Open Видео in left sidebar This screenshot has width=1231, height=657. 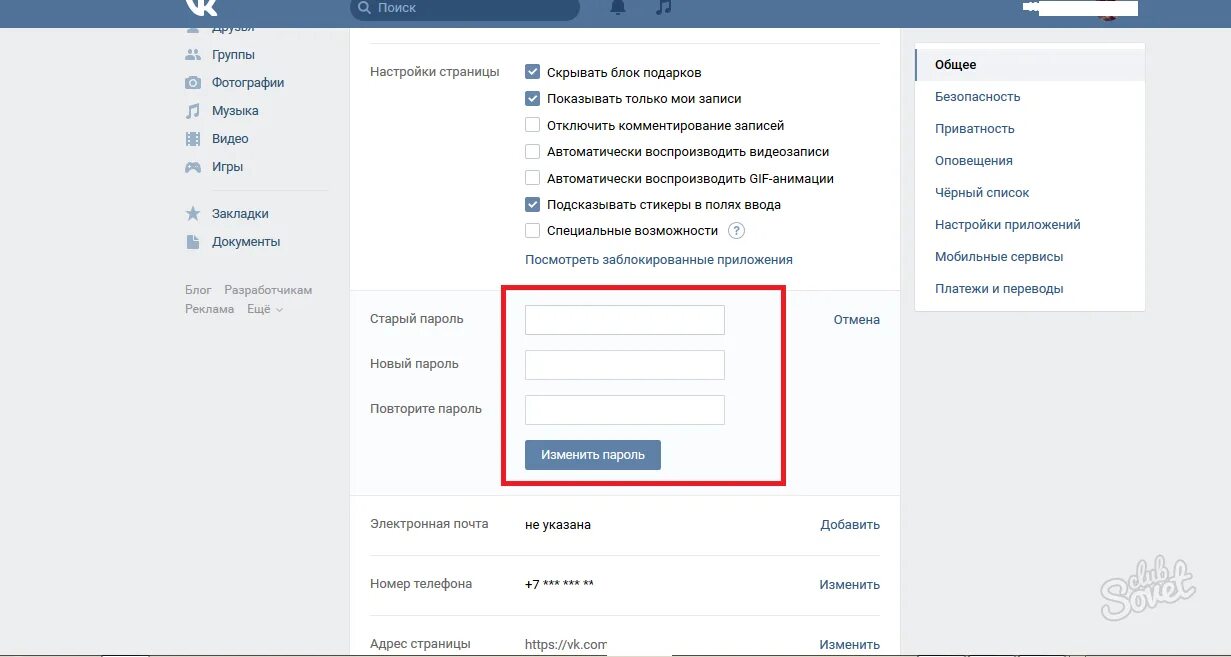pos(230,139)
